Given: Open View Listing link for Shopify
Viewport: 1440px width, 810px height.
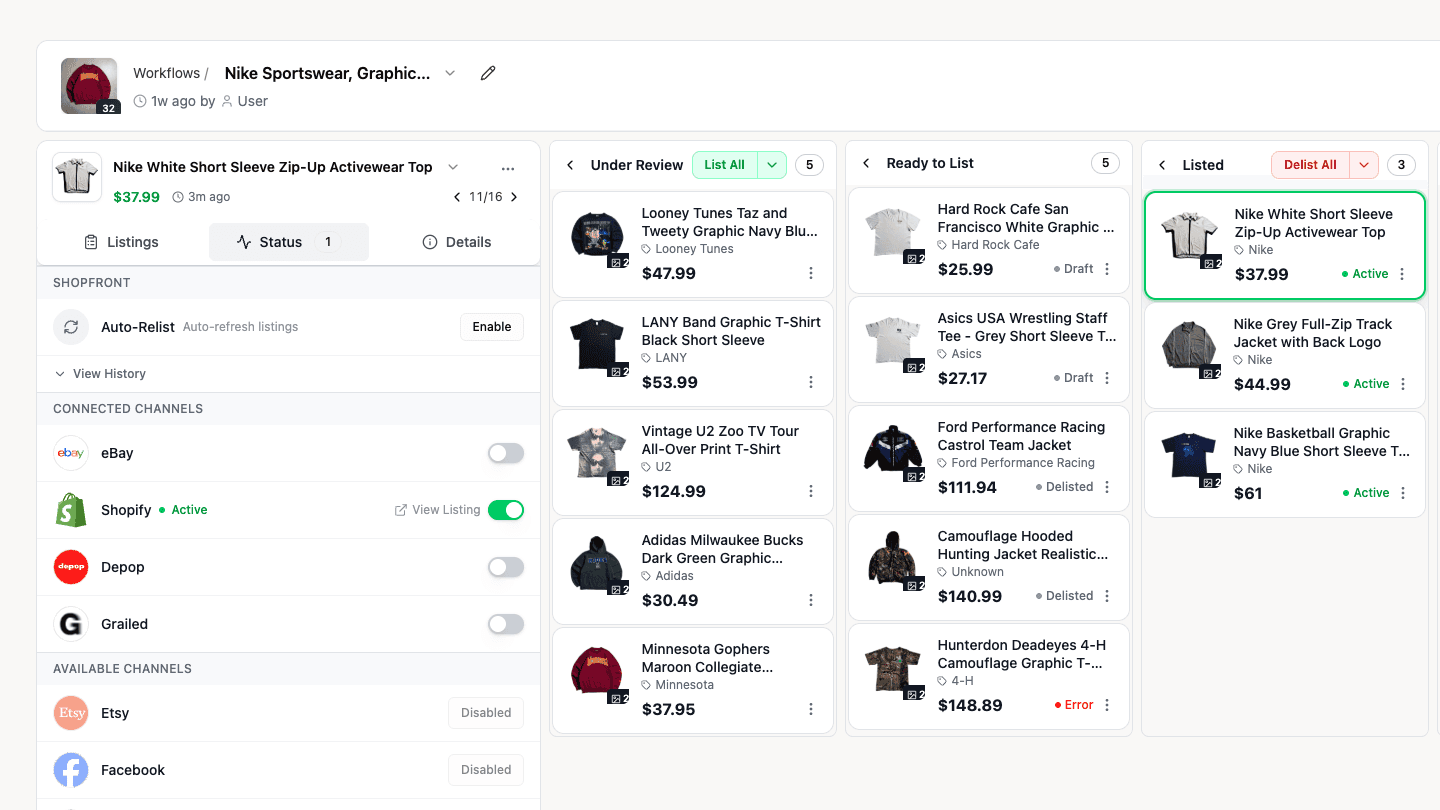Looking at the screenshot, I should pyautogui.click(x=438, y=510).
